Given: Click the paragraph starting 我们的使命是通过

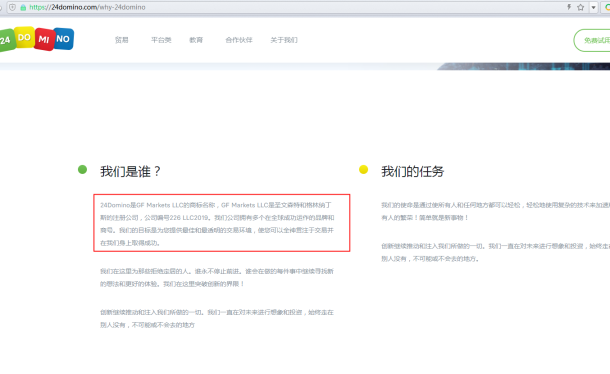Looking at the screenshot, I should [495, 211].
